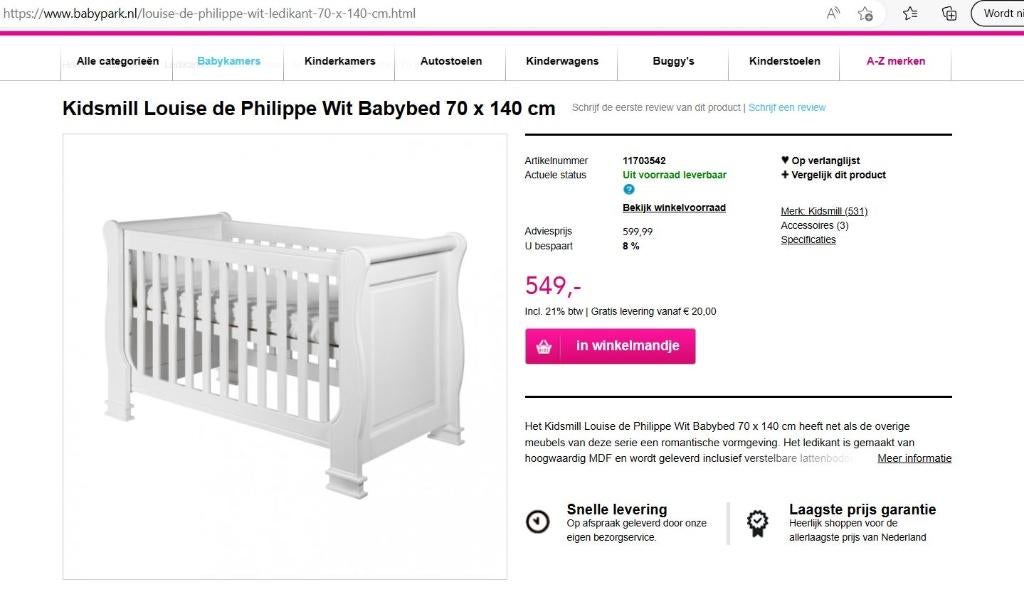The height and width of the screenshot is (589, 1024).
Task: Follow the Merk: Kidsmill (531) link
Action: point(823,210)
